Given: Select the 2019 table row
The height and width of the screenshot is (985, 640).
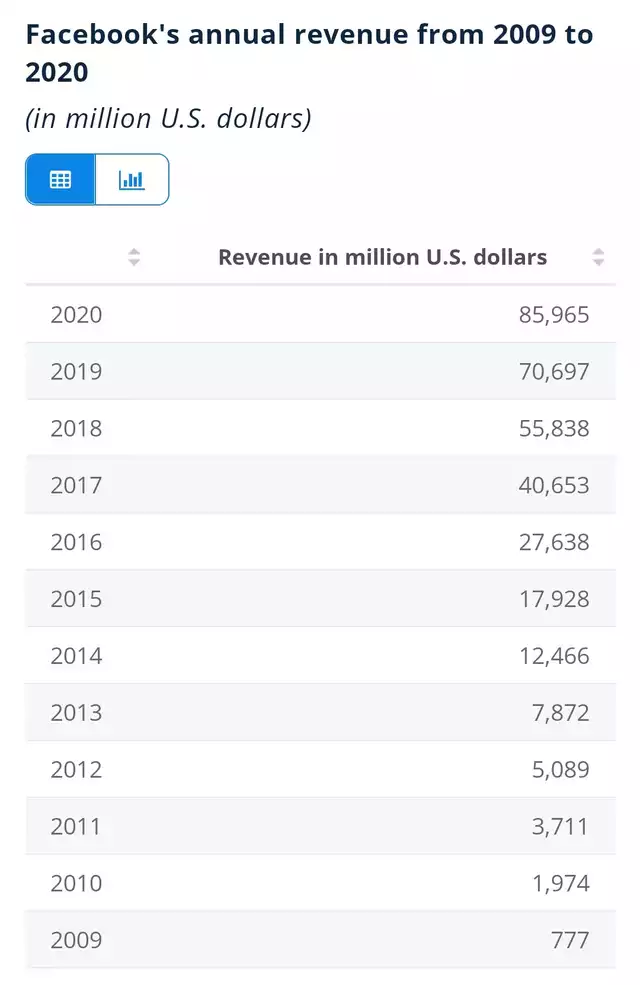Looking at the screenshot, I should pyautogui.click(x=320, y=371).
